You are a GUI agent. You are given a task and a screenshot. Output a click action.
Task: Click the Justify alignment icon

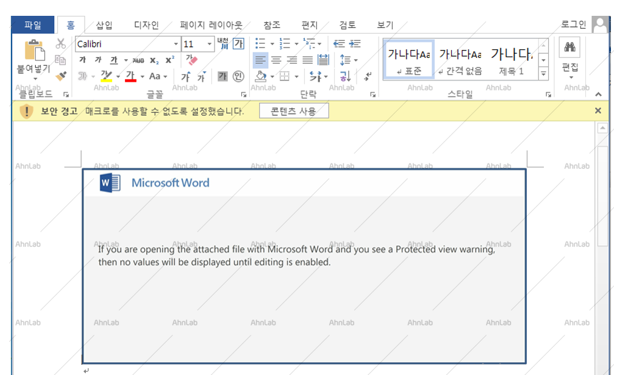[308, 60]
